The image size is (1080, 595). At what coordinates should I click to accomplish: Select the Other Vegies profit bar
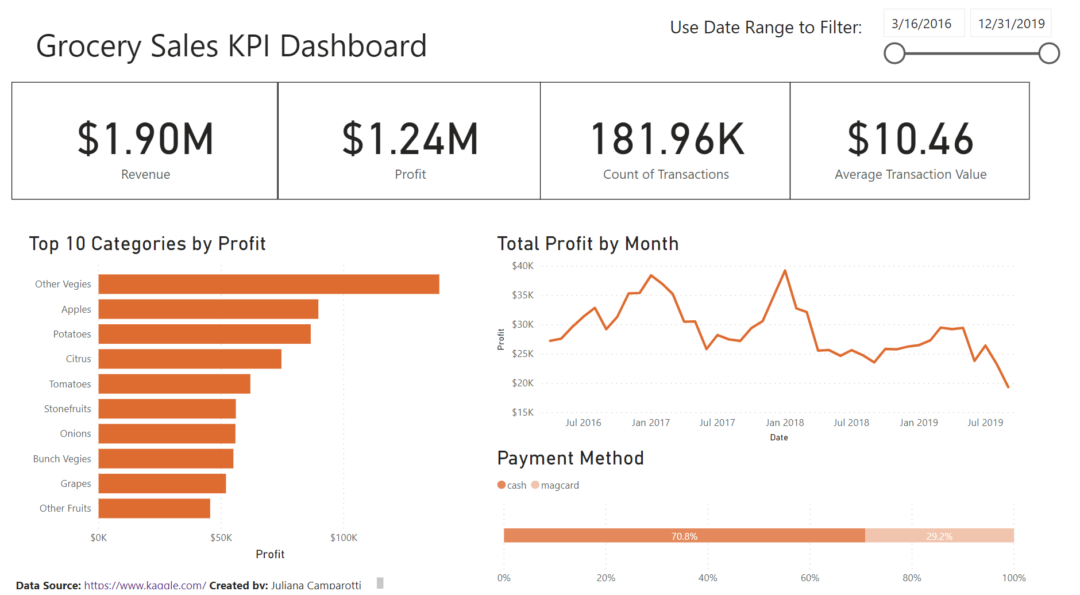[x=267, y=284]
